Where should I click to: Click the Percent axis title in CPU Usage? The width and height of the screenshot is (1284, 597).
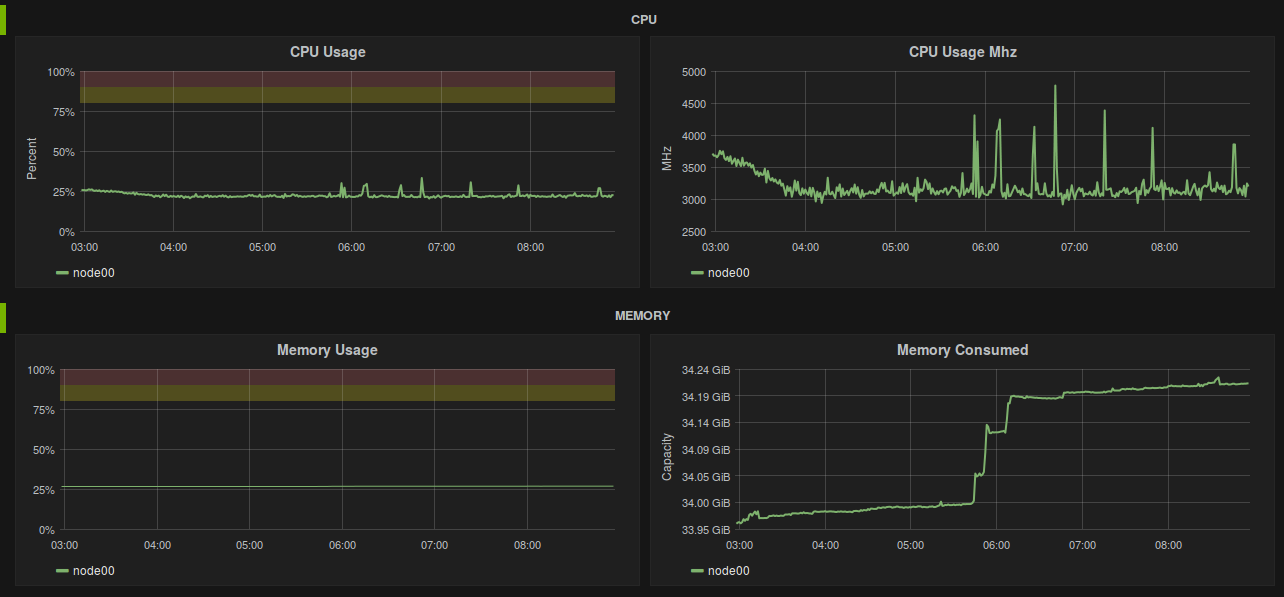[32, 158]
